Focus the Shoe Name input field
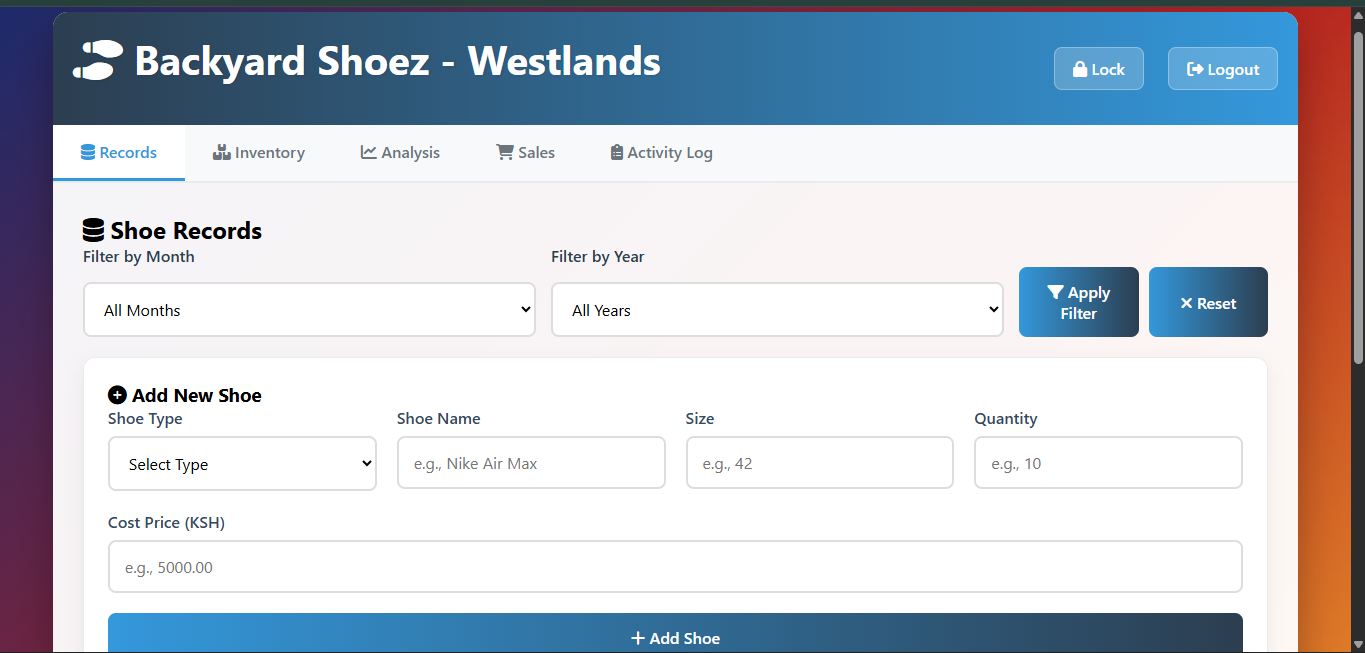The height and width of the screenshot is (653, 1365). pos(531,464)
